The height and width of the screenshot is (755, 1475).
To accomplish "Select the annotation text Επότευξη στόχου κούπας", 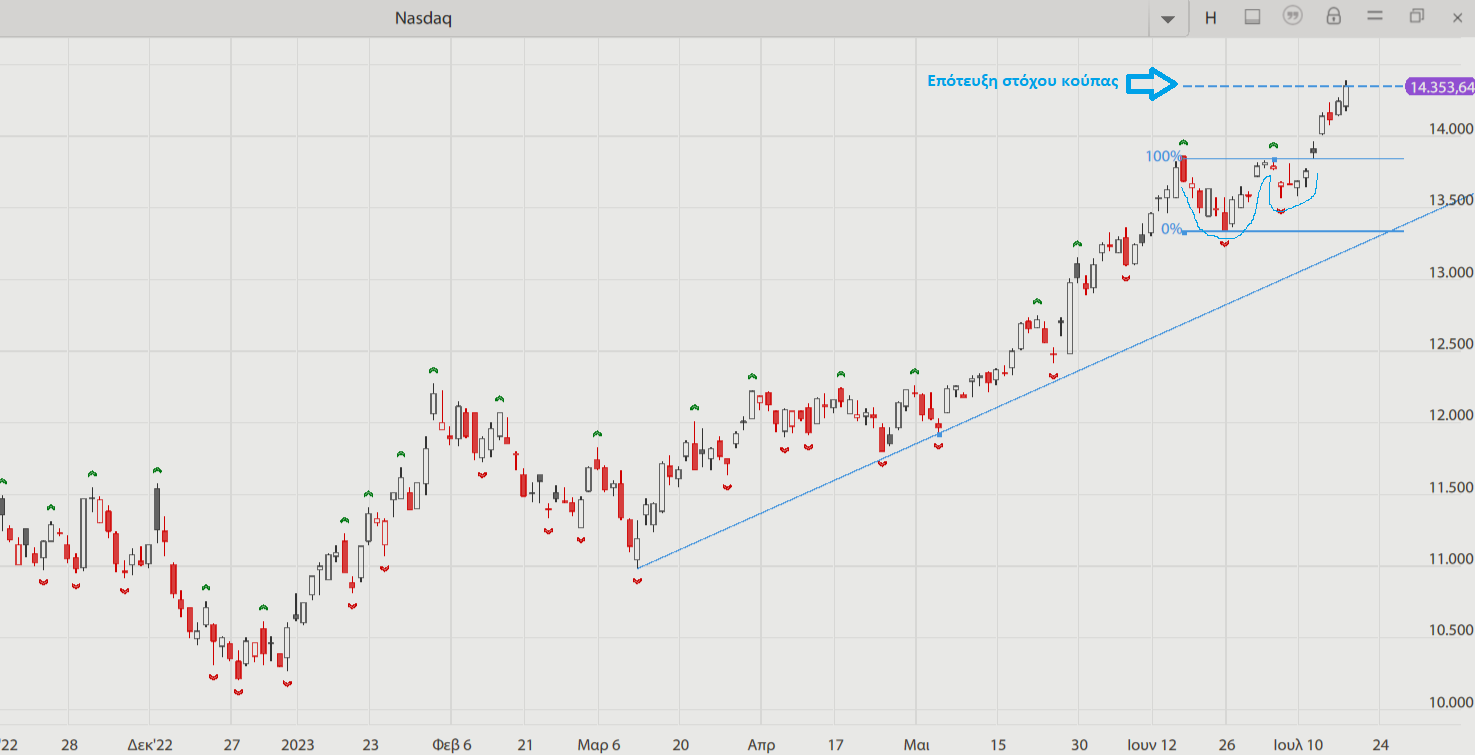I will pyautogui.click(x=1022, y=82).
